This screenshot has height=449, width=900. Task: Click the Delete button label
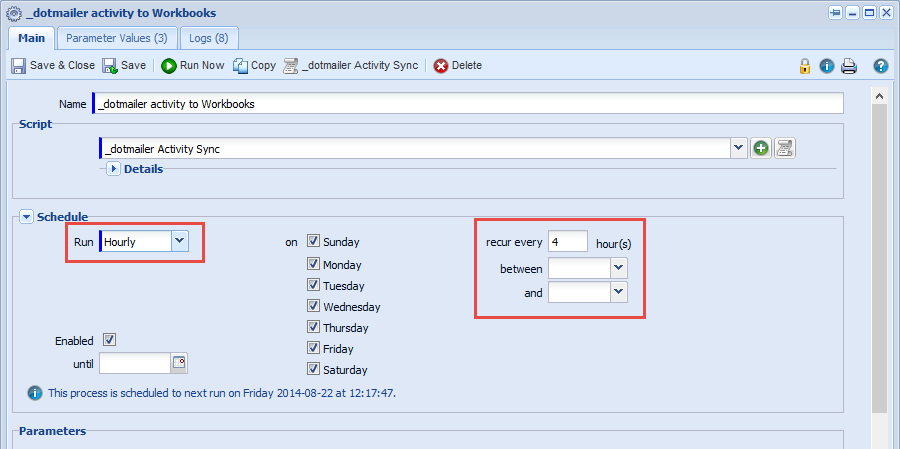click(467, 65)
